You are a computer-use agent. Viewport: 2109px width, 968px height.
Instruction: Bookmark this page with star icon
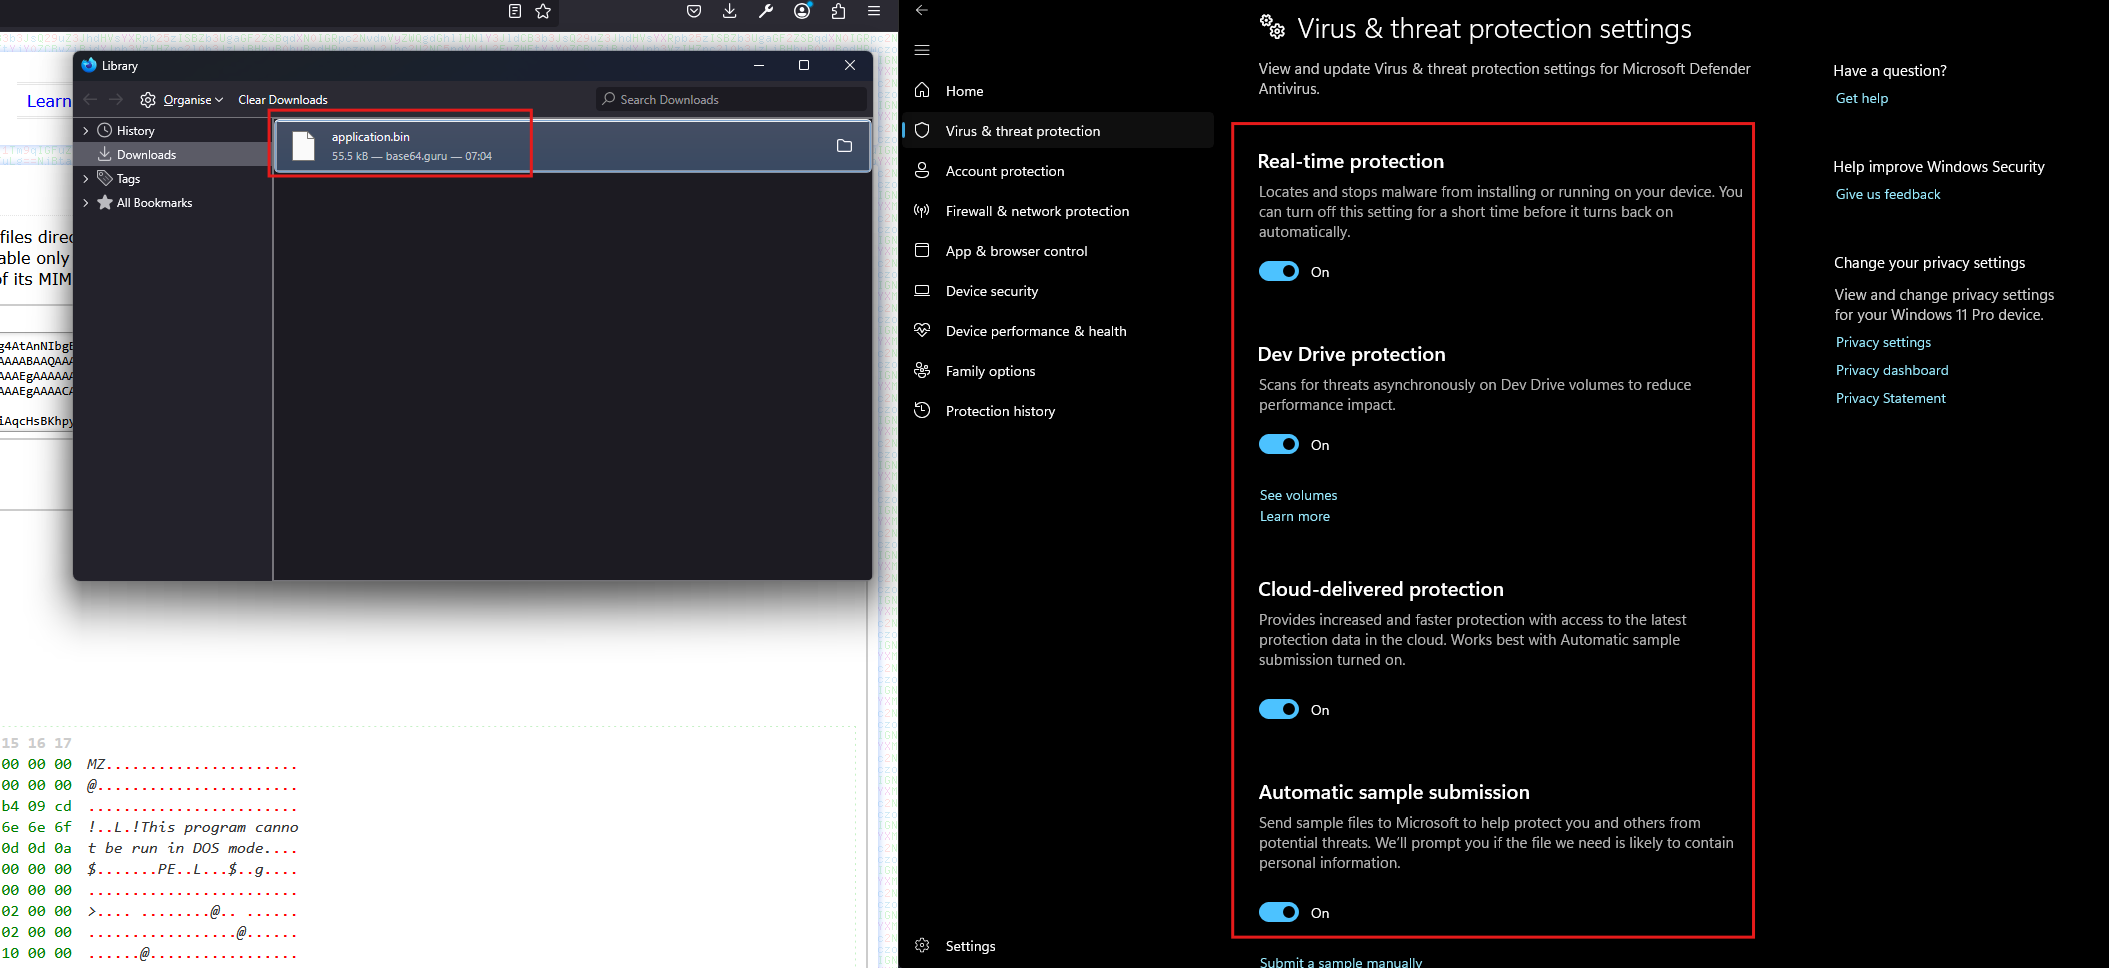point(543,11)
